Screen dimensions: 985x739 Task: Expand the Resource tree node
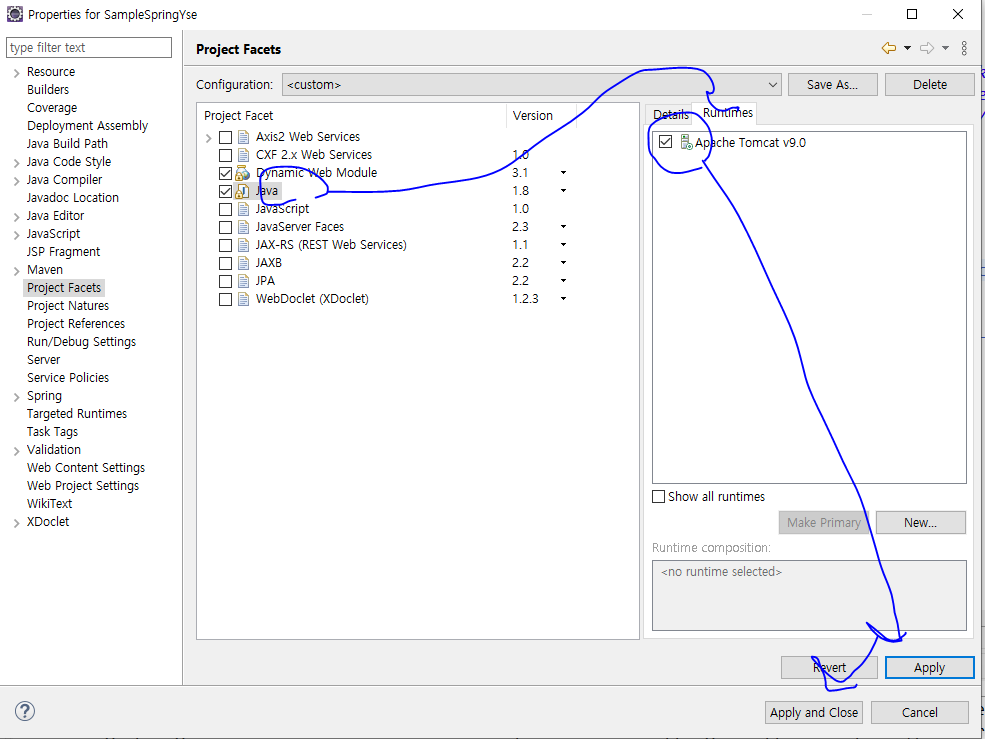point(16,73)
